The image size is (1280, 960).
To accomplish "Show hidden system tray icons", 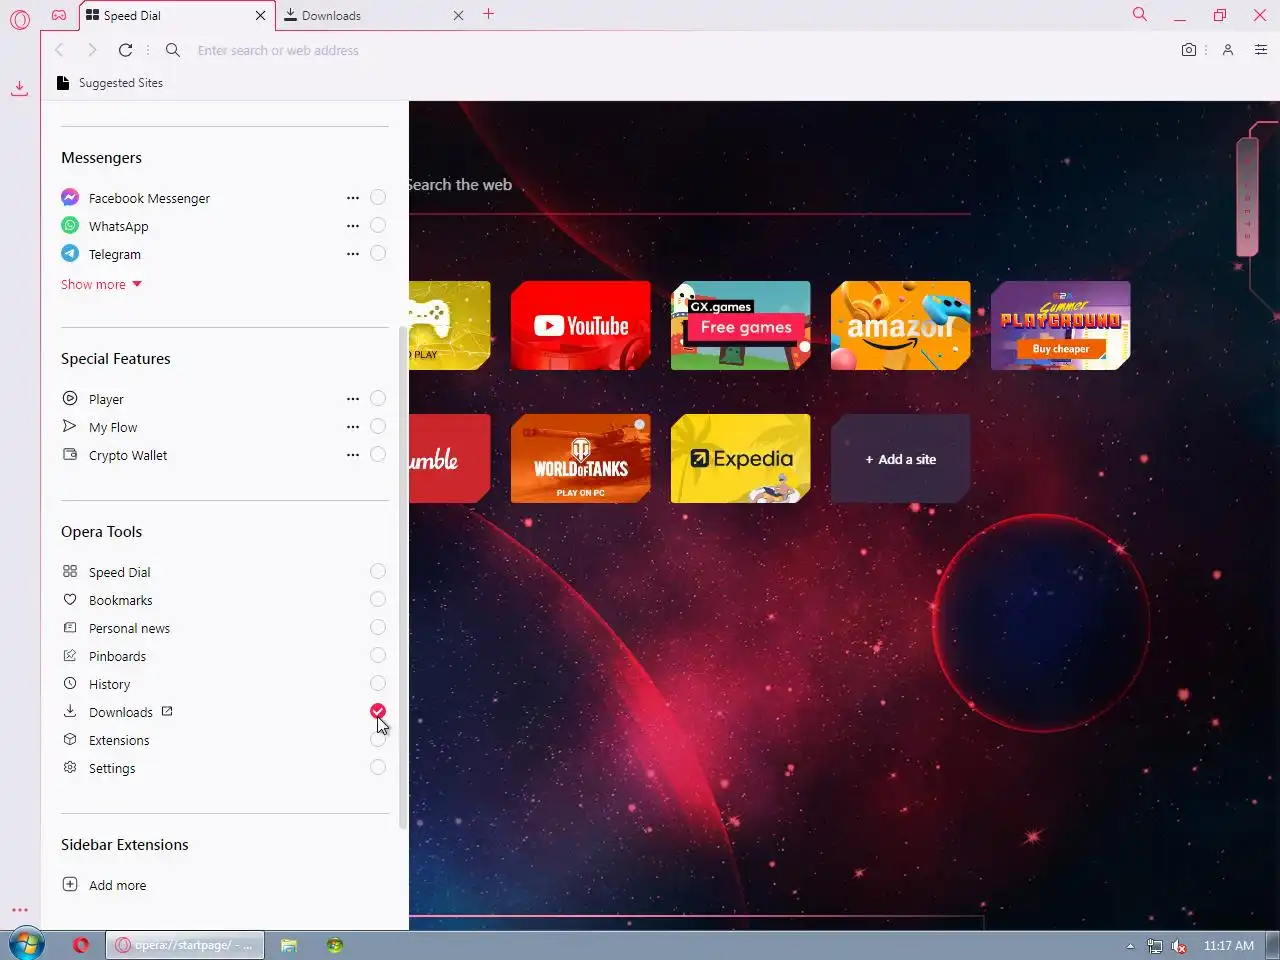I will pos(1130,945).
